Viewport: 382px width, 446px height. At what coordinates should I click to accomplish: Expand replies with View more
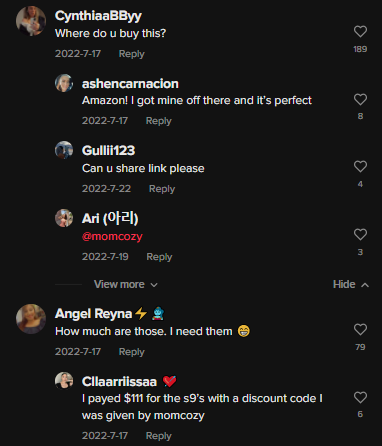[x=125, y=284]
